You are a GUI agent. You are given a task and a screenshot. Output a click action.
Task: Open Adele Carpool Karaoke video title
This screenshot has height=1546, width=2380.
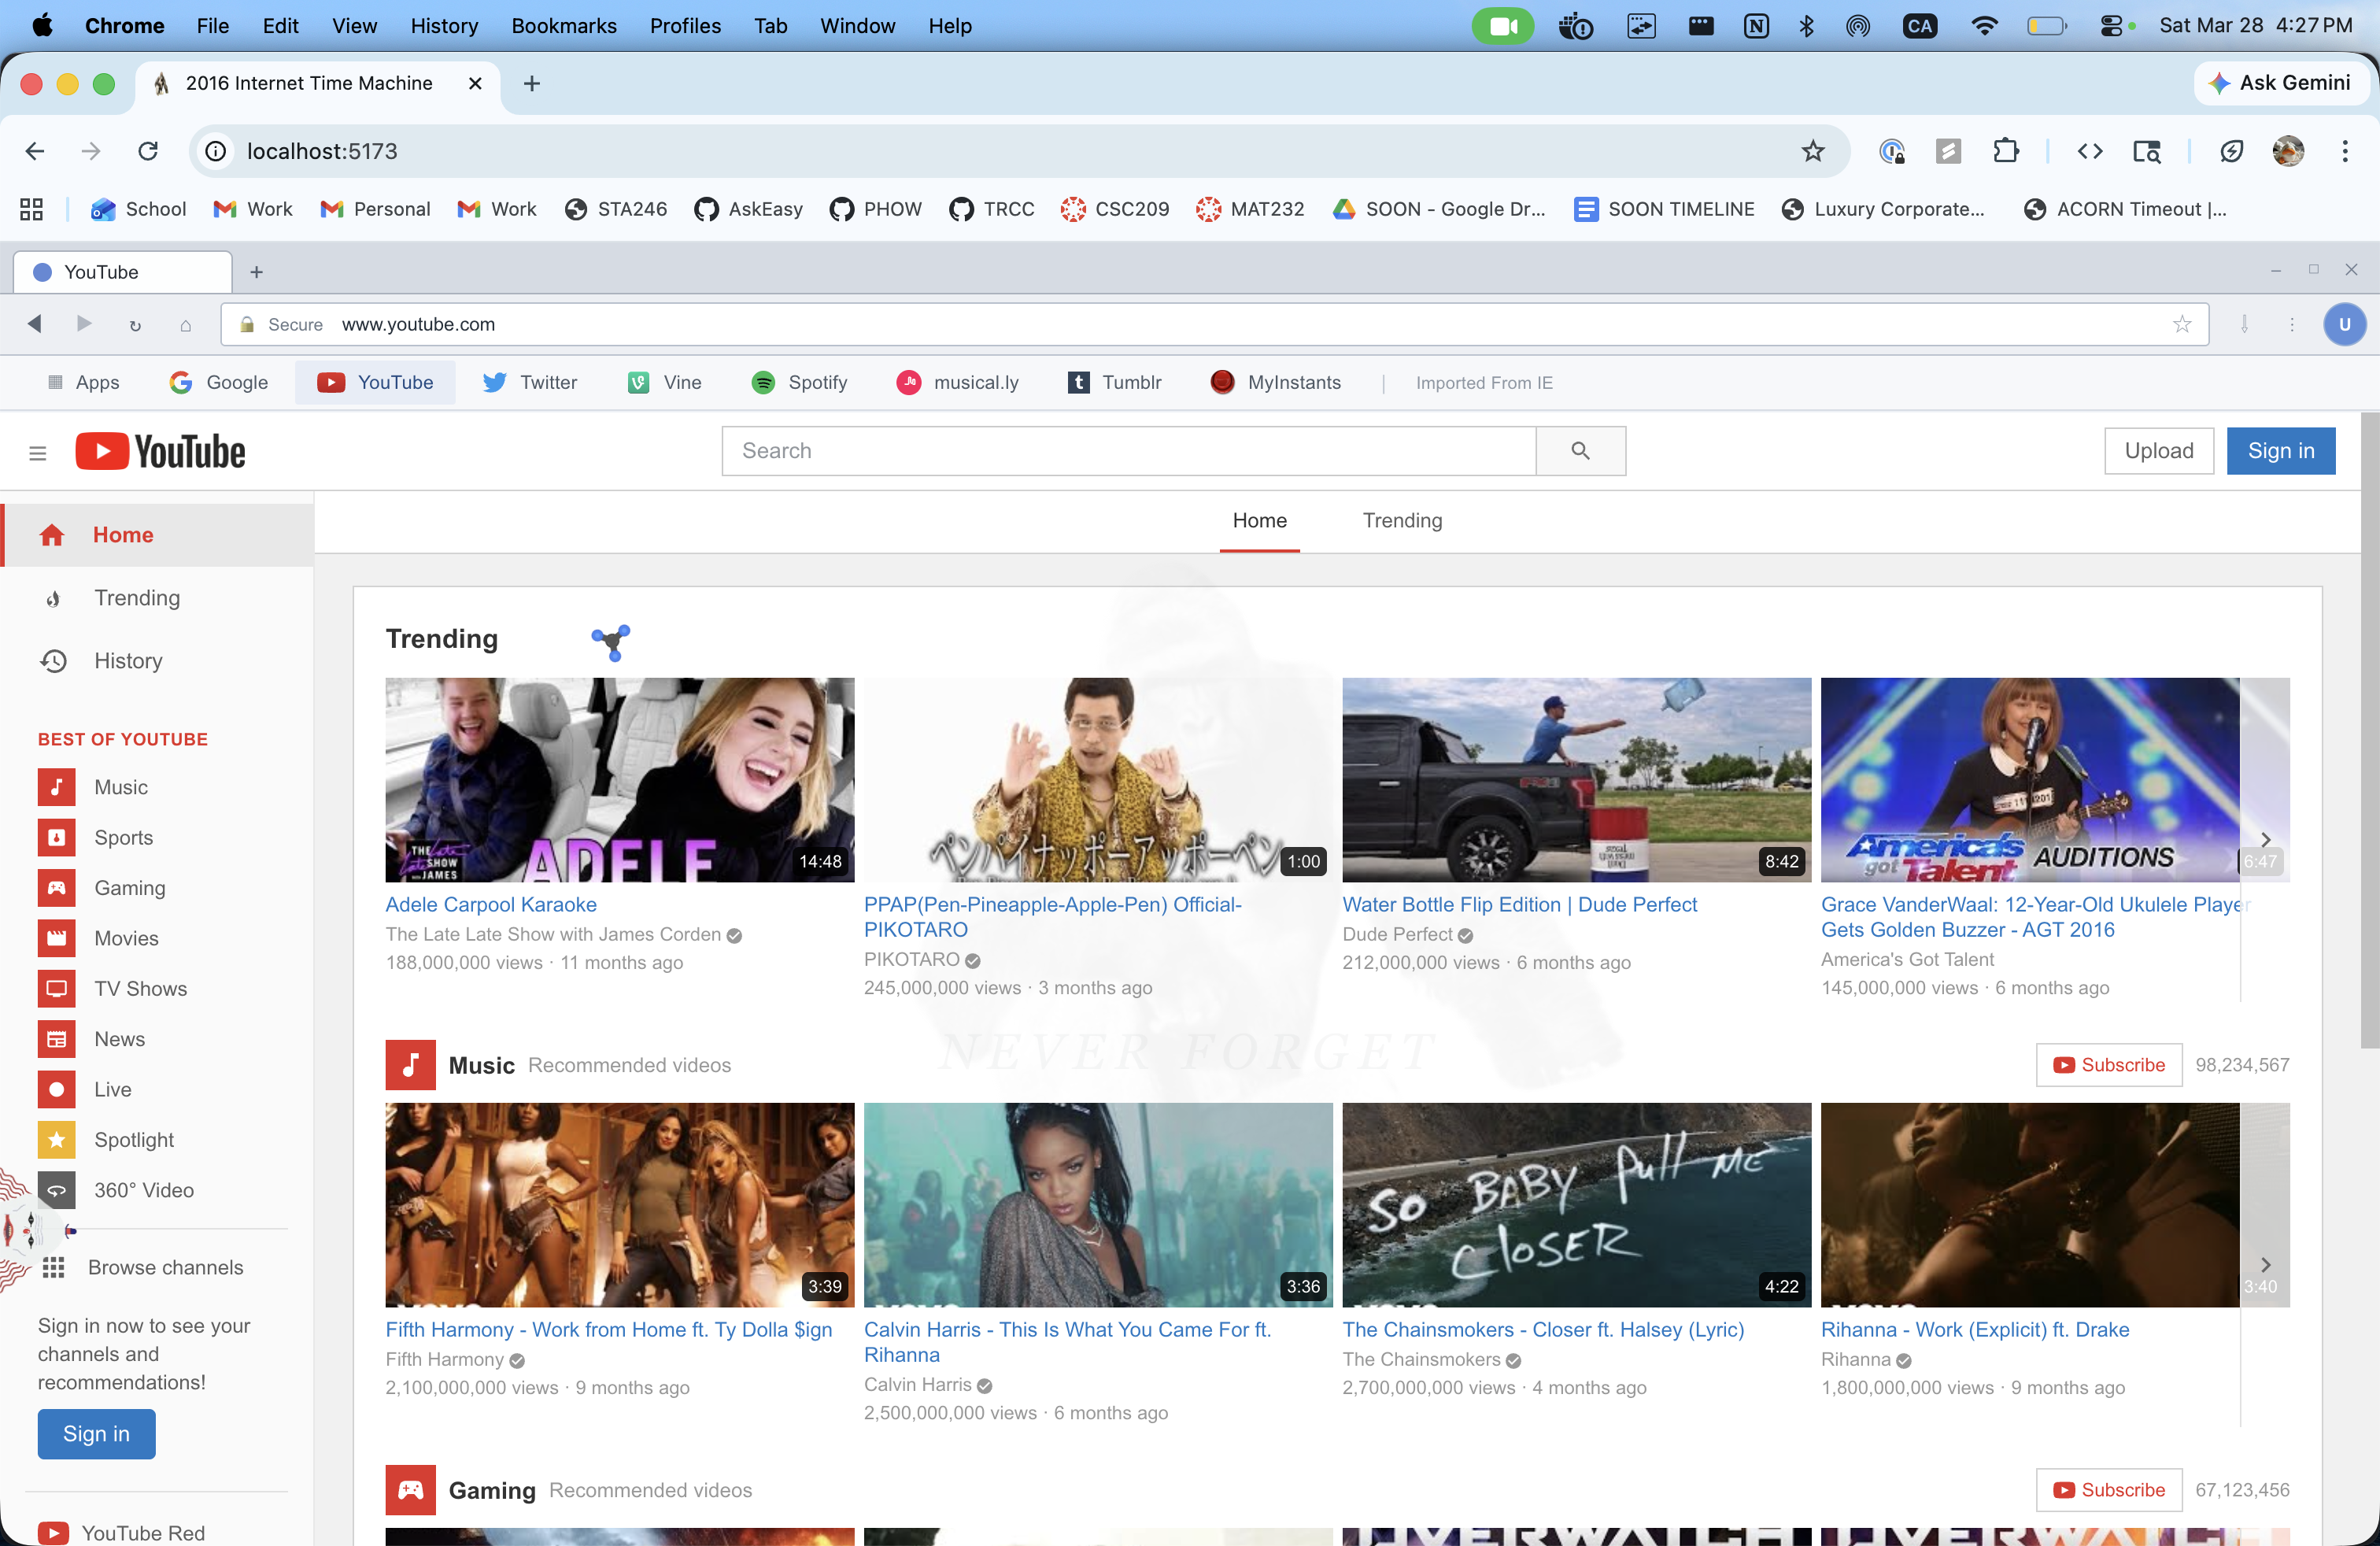[x=491, y=904]
